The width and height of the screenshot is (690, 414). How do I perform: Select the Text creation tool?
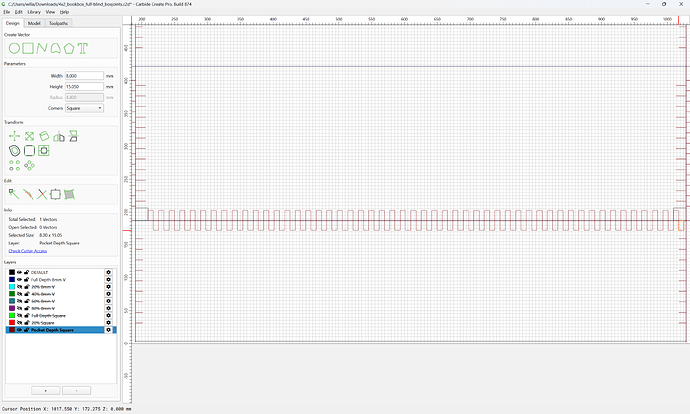[x=82, y=48]
